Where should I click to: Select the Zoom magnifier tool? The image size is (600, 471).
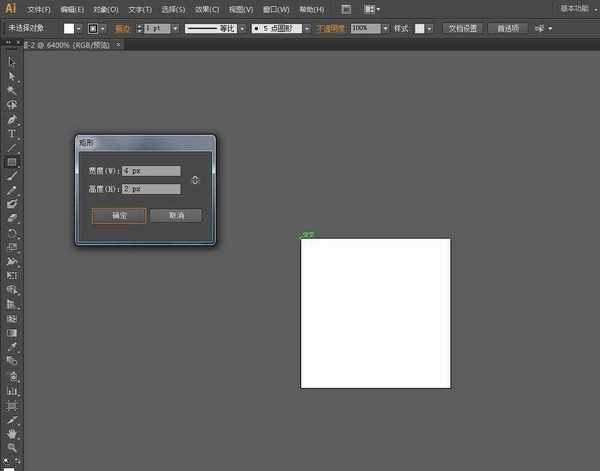pyautogui.click(x=12, y=449)
